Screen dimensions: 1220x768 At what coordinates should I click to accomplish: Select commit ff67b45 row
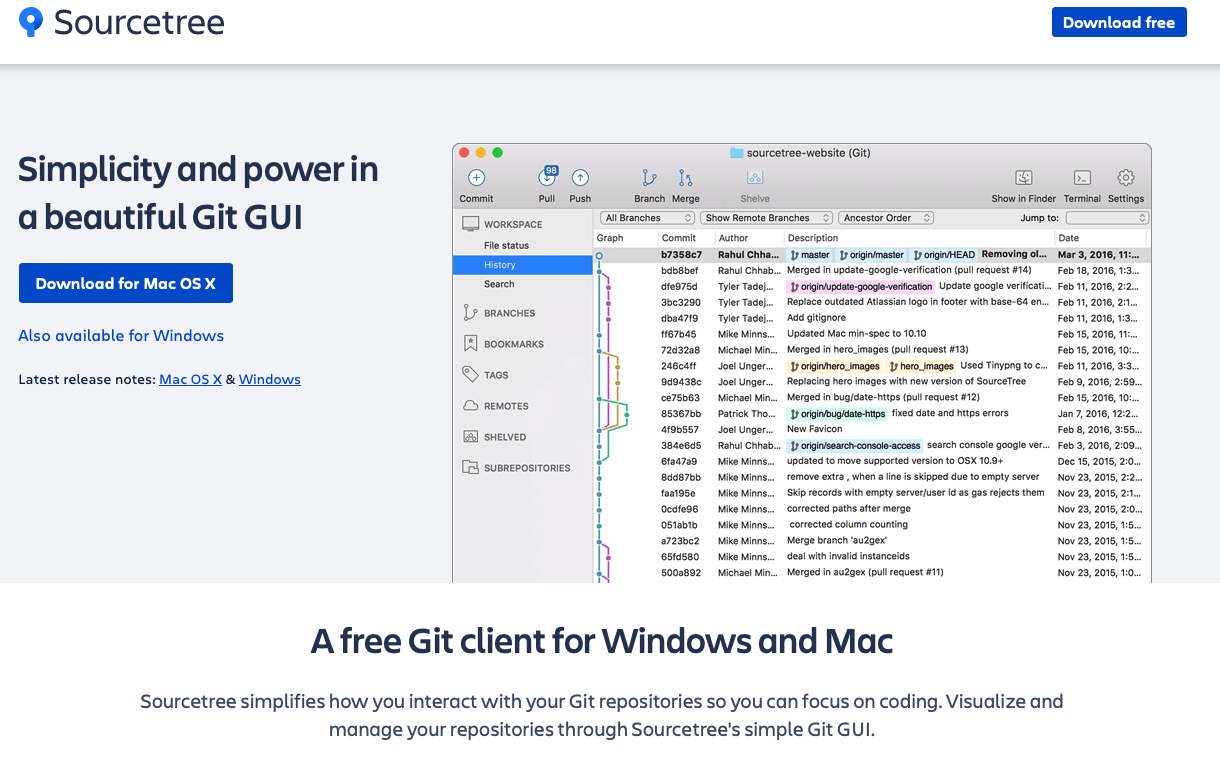tap(872, 334)
